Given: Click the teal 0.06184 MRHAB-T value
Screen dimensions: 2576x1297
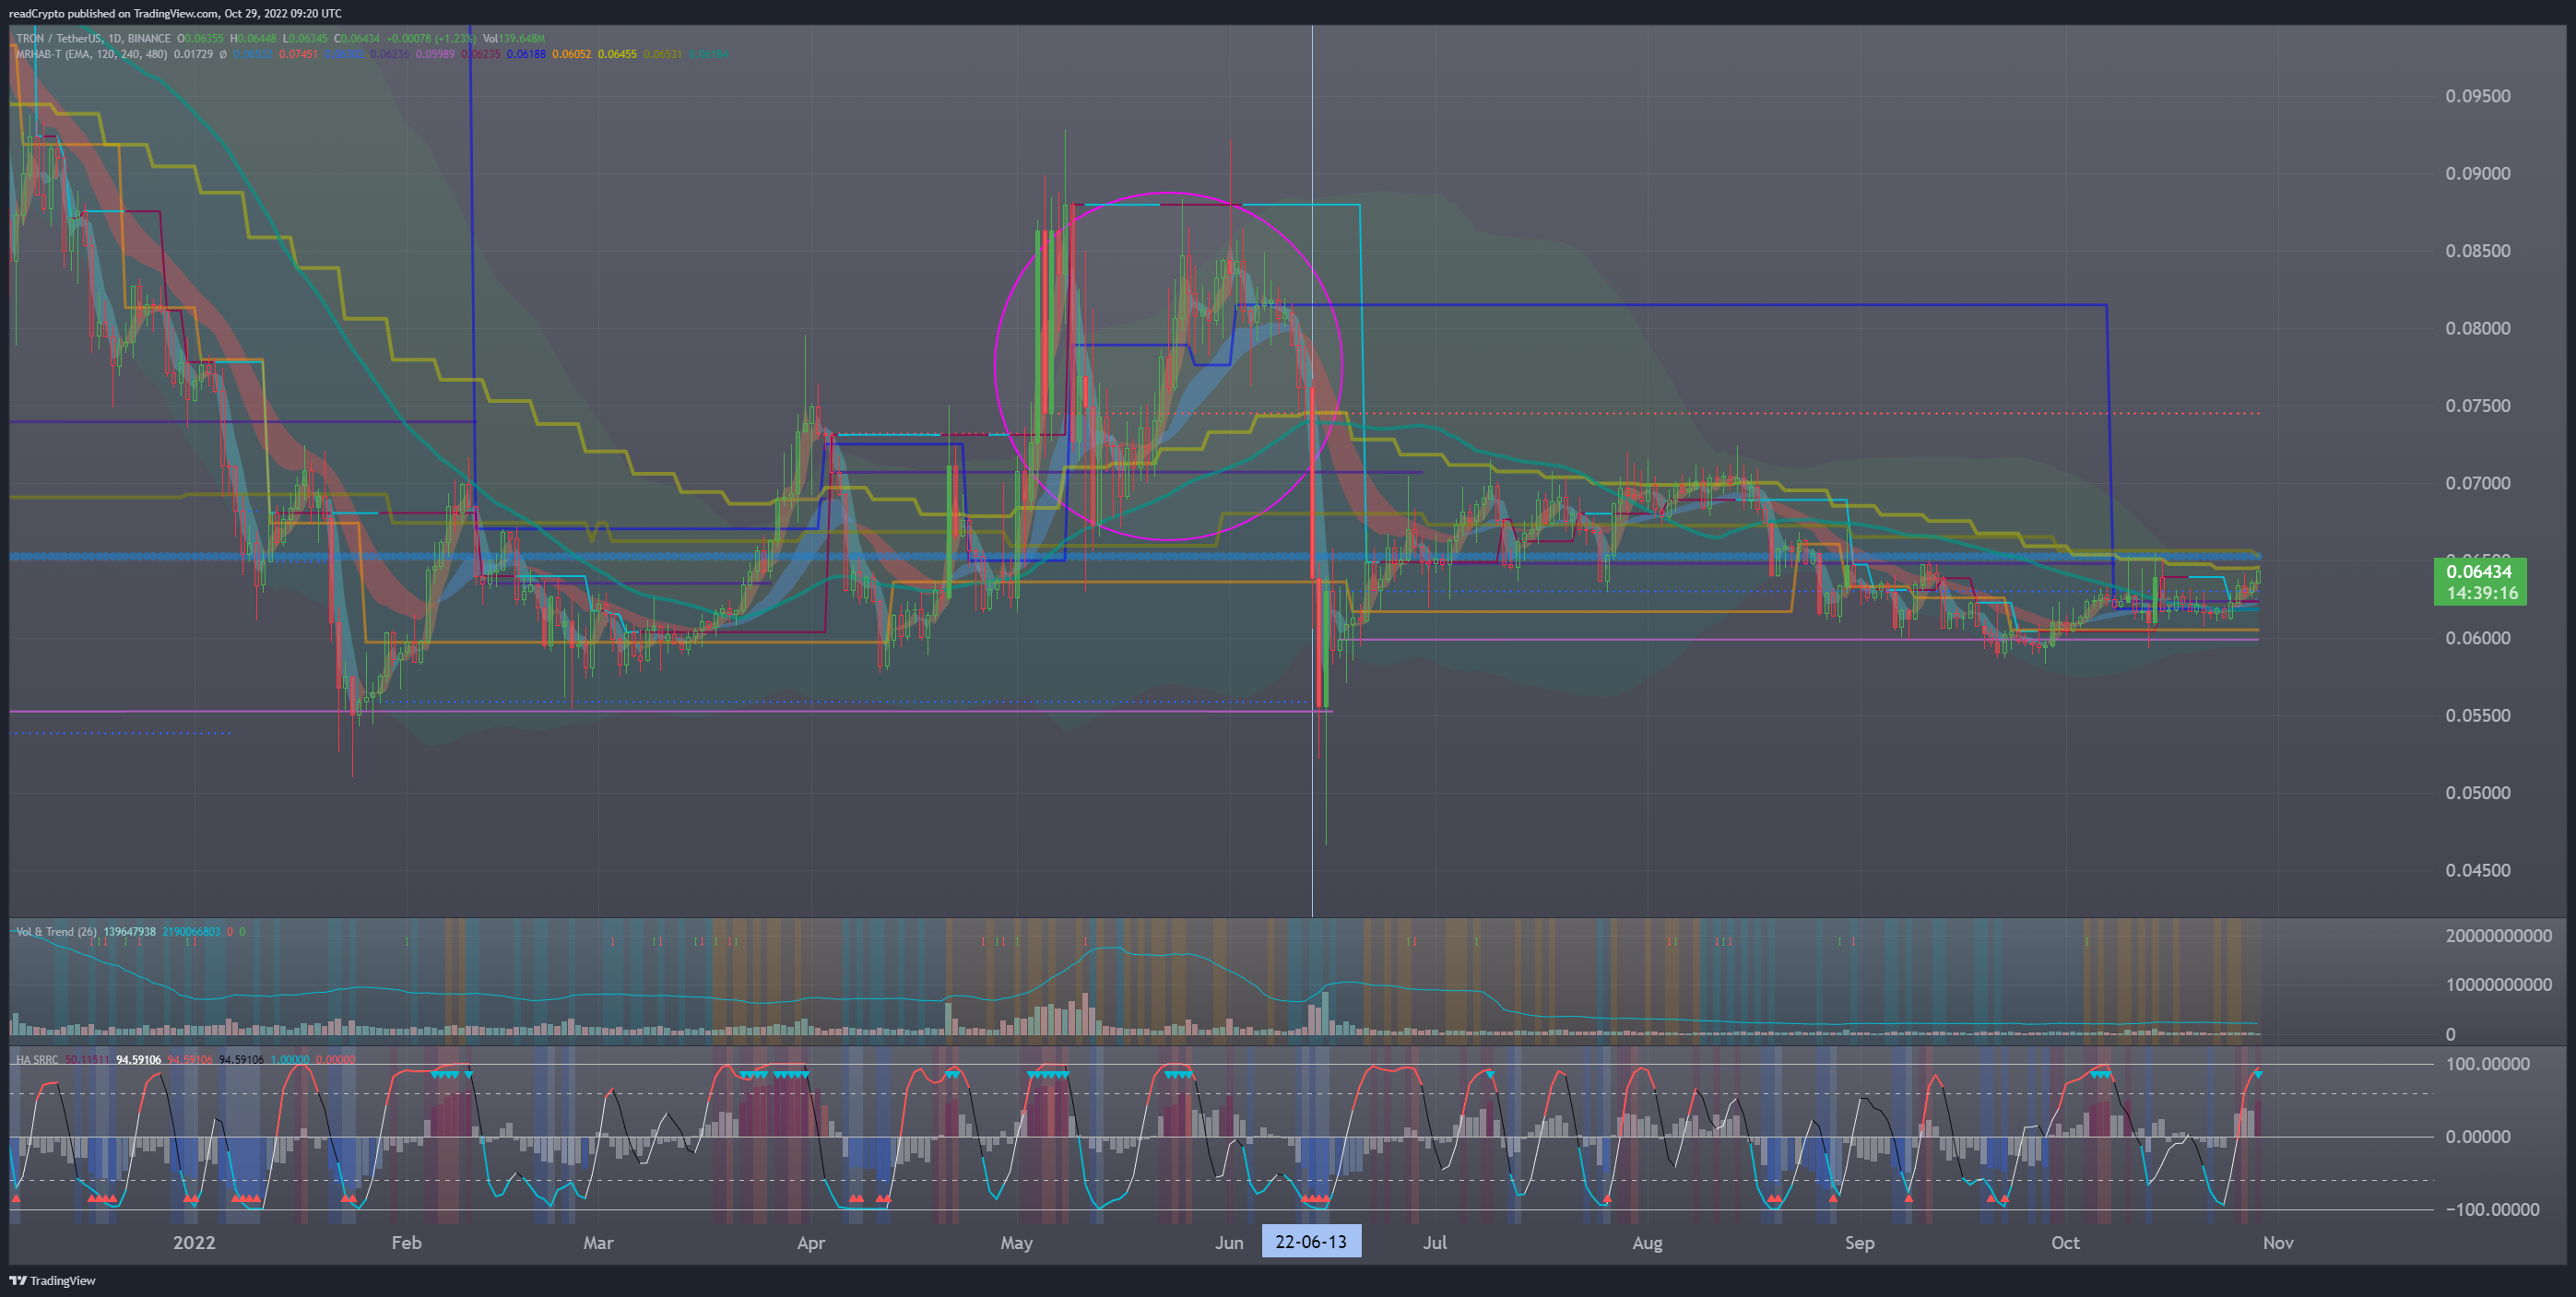Looking at the screenshot, I should click(708, 54).
